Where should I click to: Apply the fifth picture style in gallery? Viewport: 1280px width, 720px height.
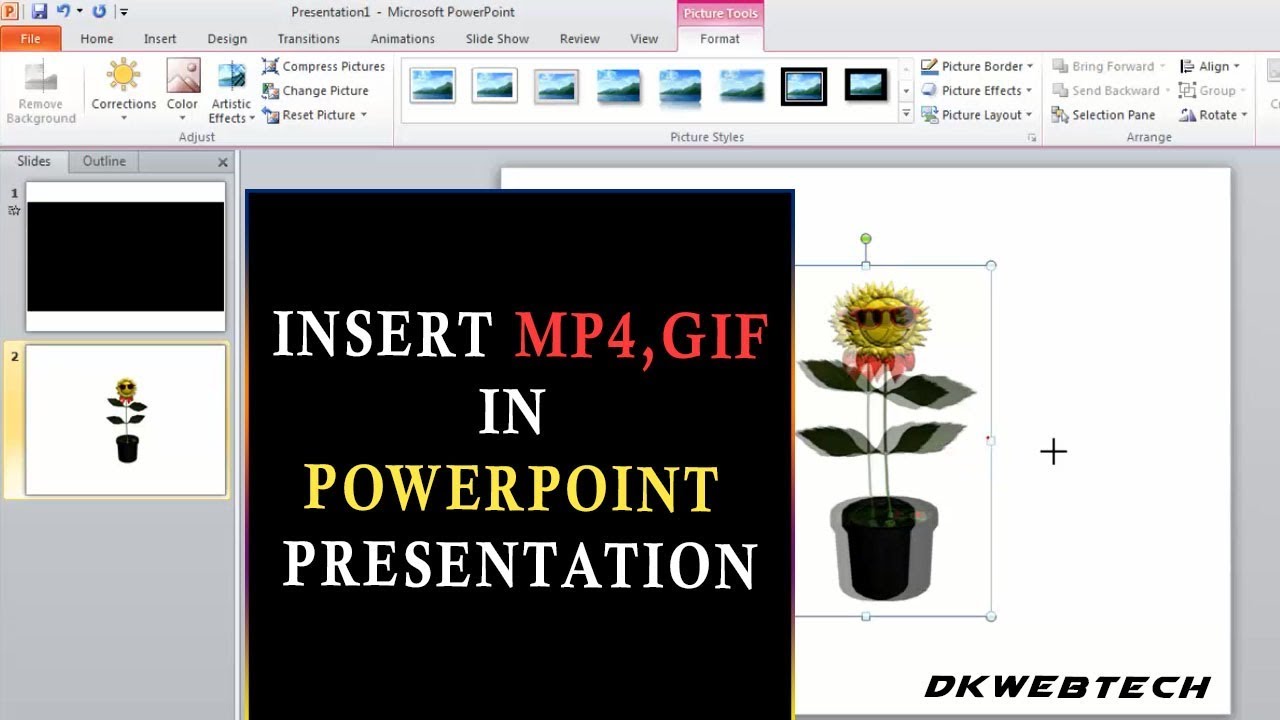[x=680, y=86]
